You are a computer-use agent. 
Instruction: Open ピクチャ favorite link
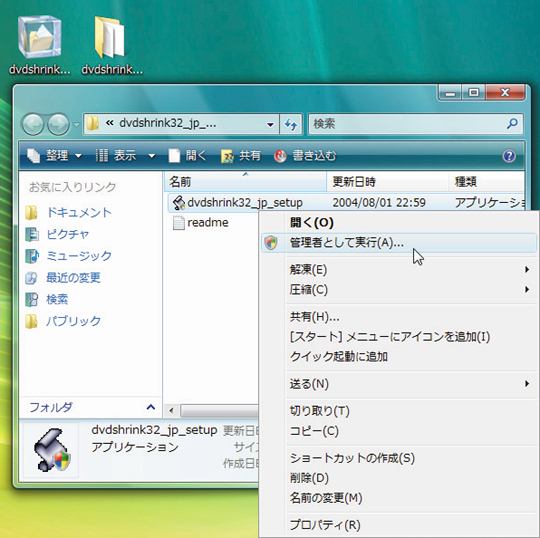click(68, 234)
